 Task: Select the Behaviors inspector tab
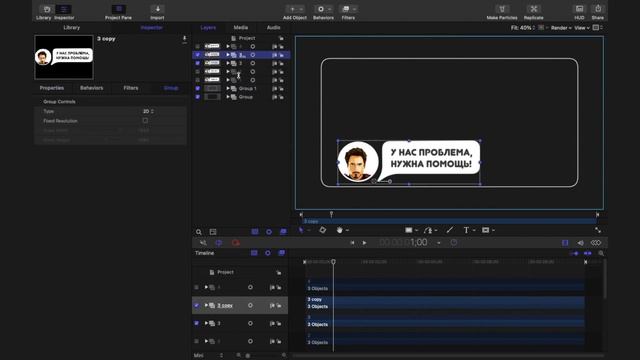click(91, 88)
